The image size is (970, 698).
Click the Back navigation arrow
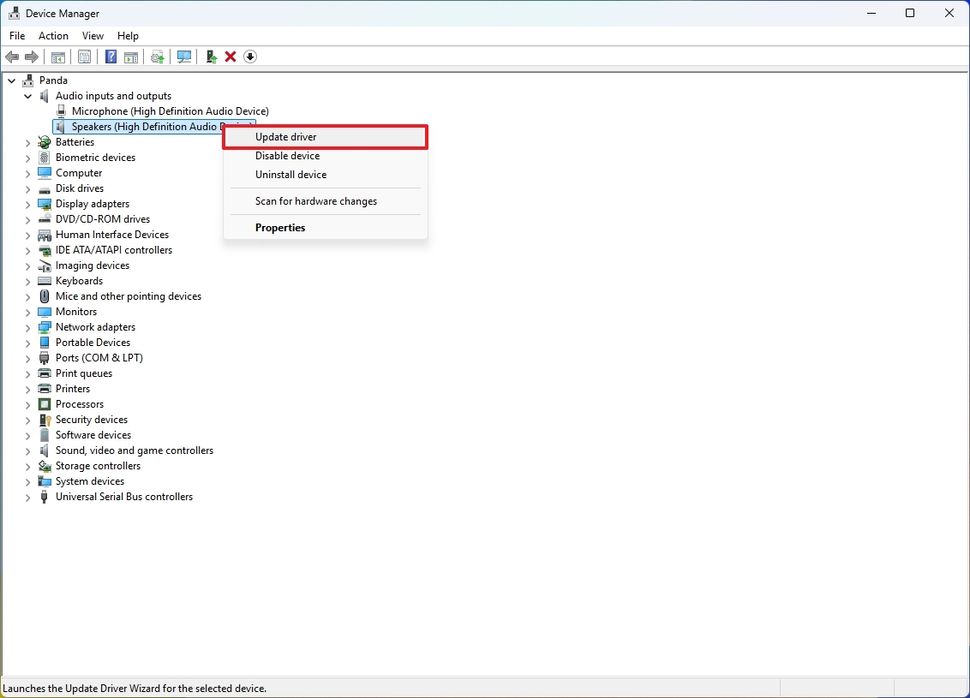click(12, 56)
